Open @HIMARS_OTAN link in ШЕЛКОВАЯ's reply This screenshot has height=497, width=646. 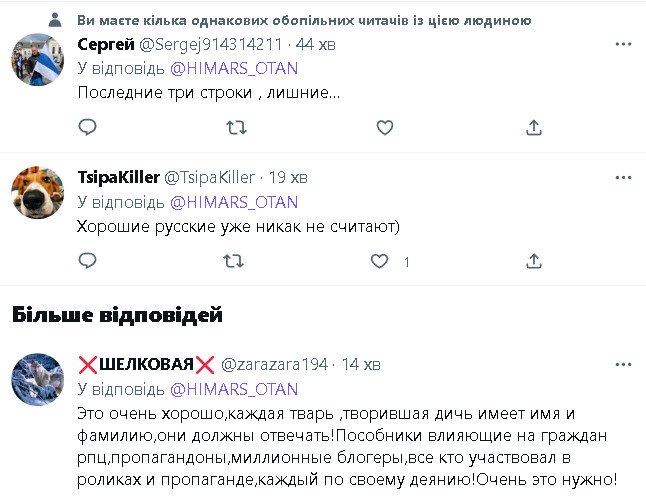(234, 388)
